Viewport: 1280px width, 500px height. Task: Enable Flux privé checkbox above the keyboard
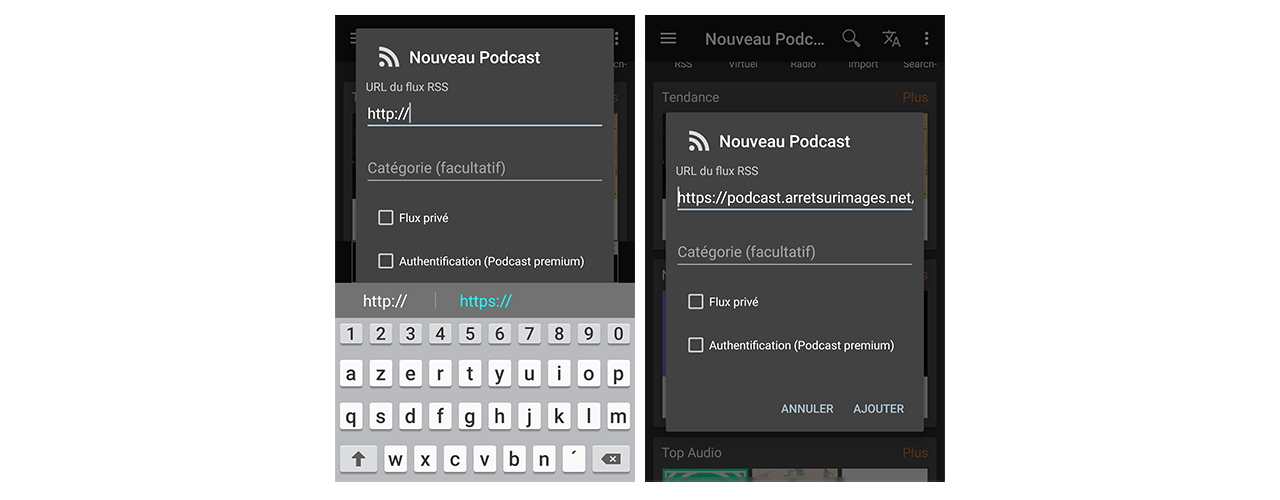click(386, 218)
